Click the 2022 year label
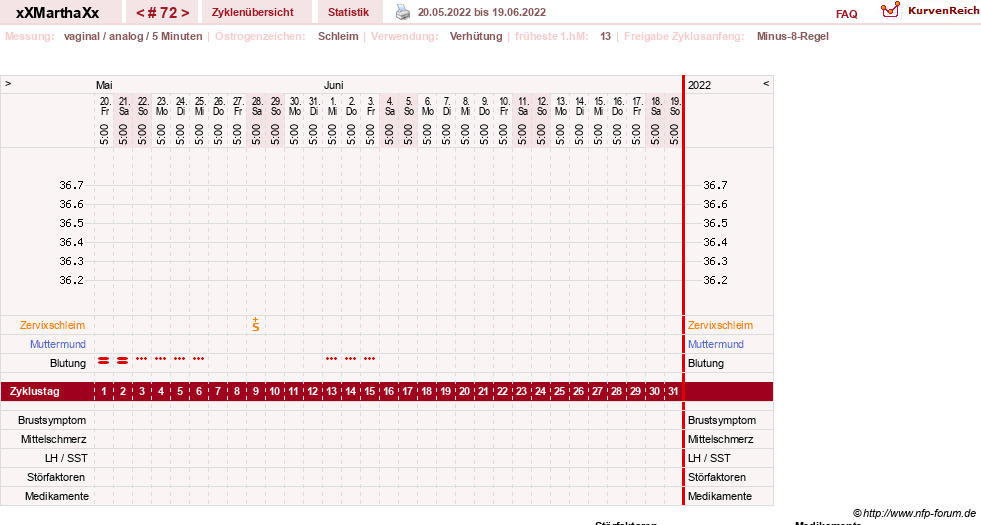 (699, 85)
